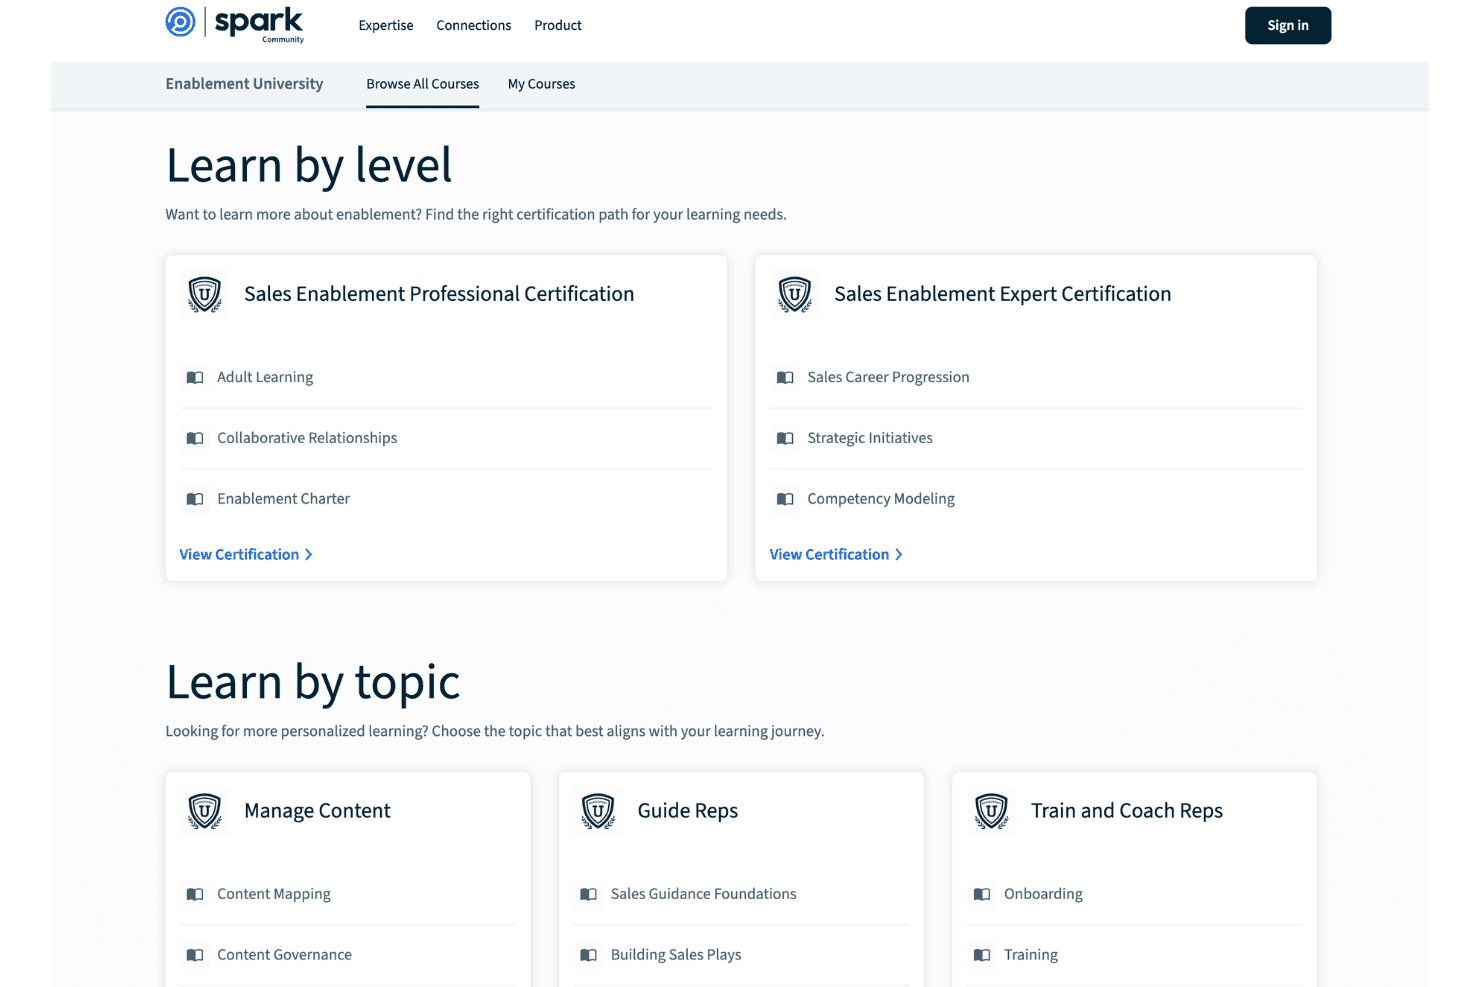Click the Spark Community logo icon

181,22
